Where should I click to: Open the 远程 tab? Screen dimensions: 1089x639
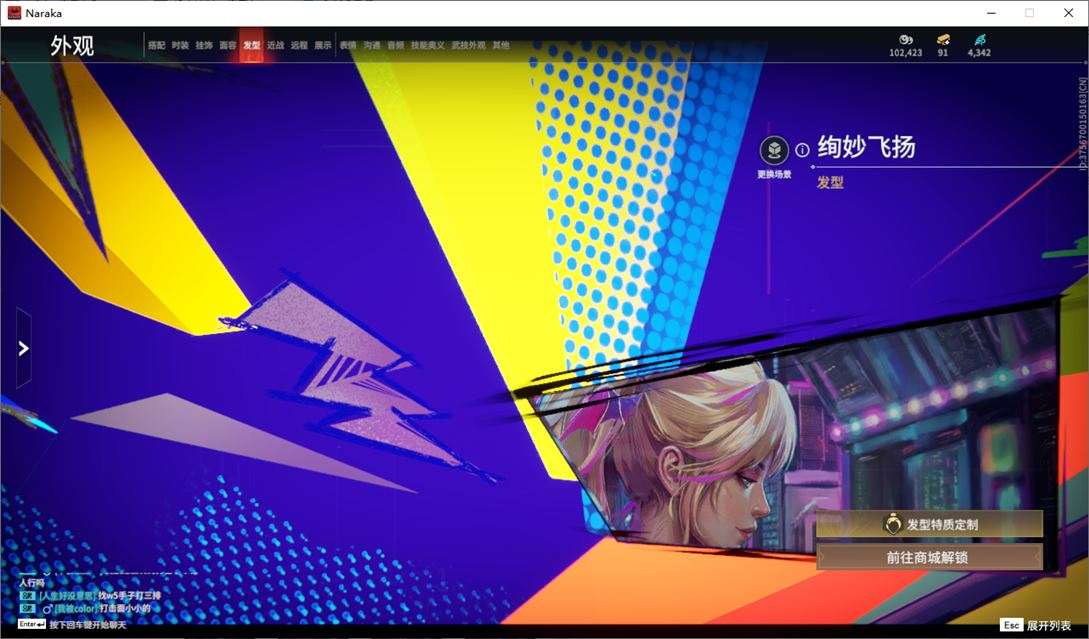(x=299, y=45)
